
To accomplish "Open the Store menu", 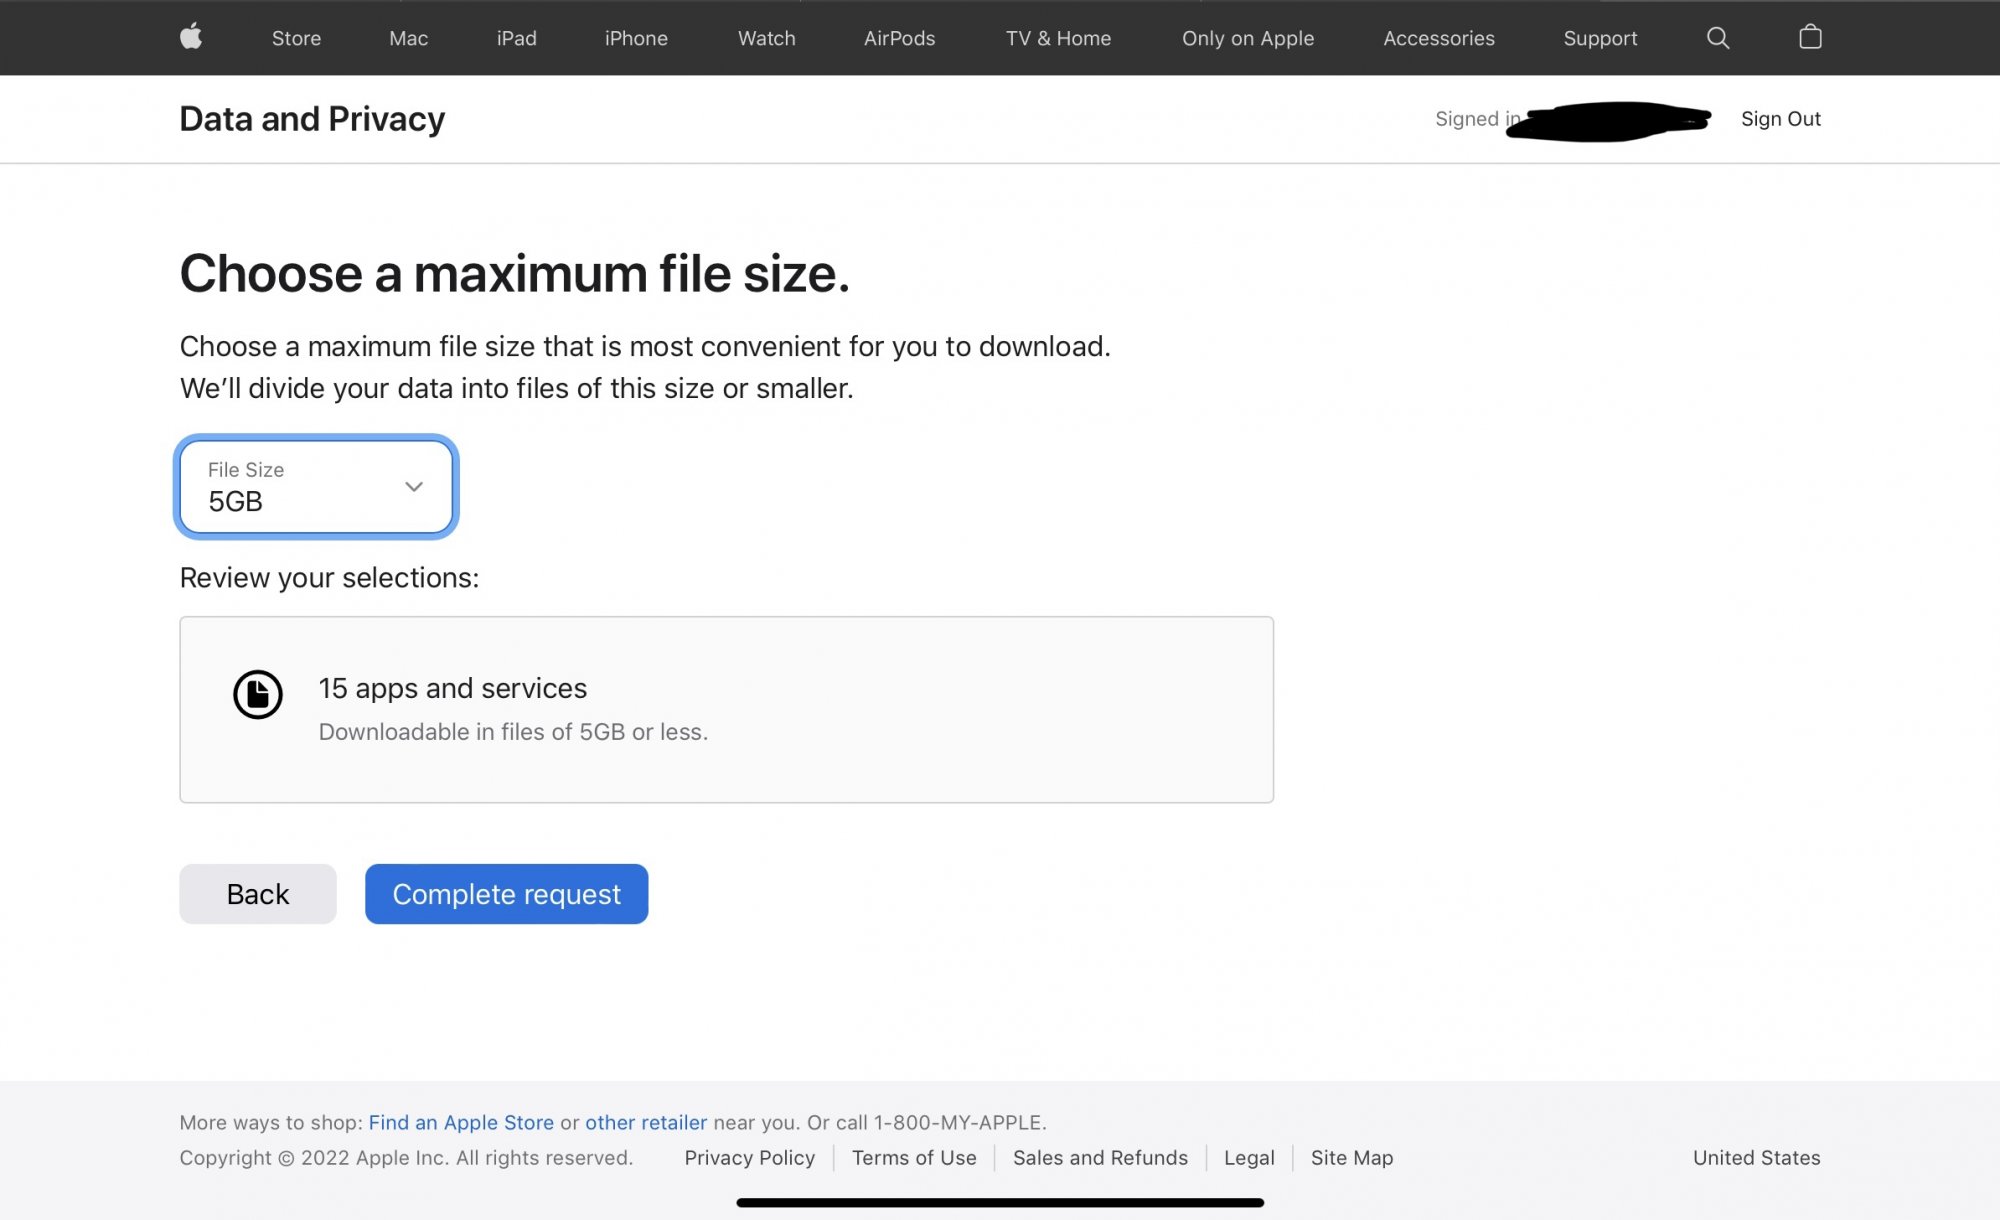I will click(x=296, y=38).
